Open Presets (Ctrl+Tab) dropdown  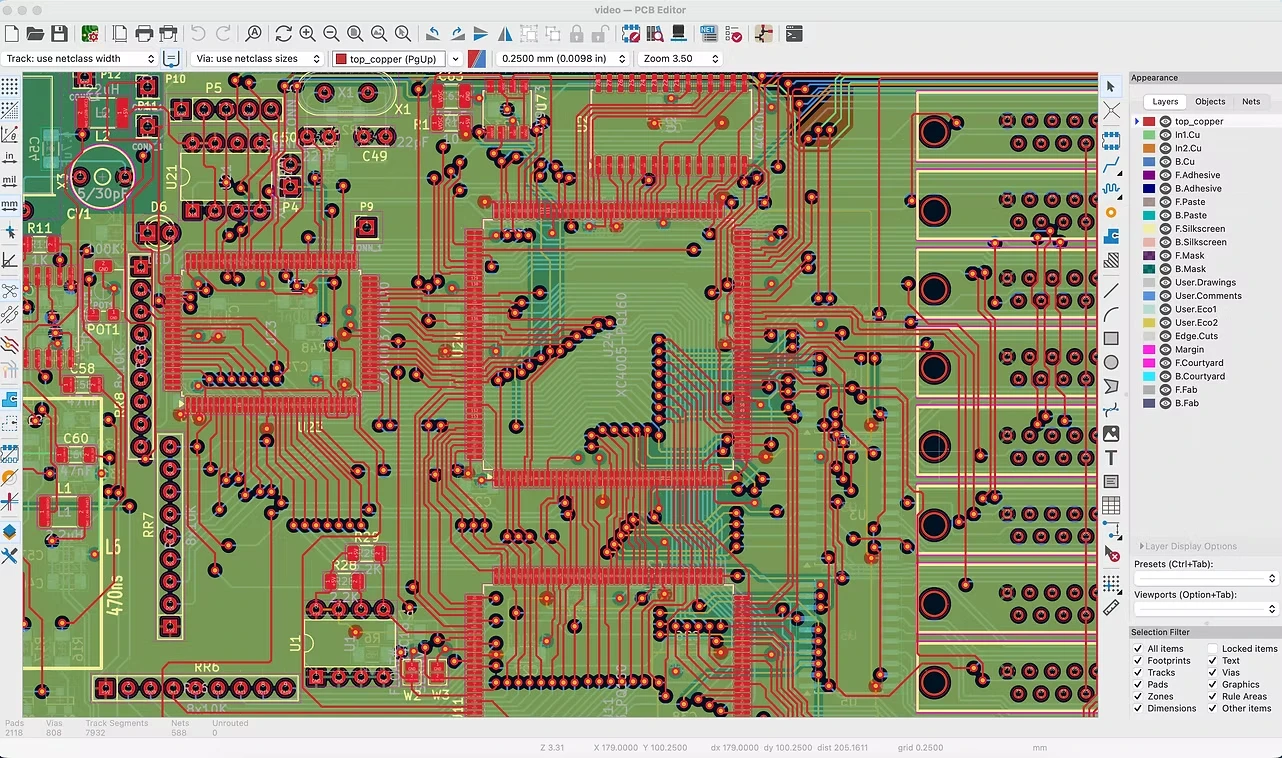pos(1206,578)
